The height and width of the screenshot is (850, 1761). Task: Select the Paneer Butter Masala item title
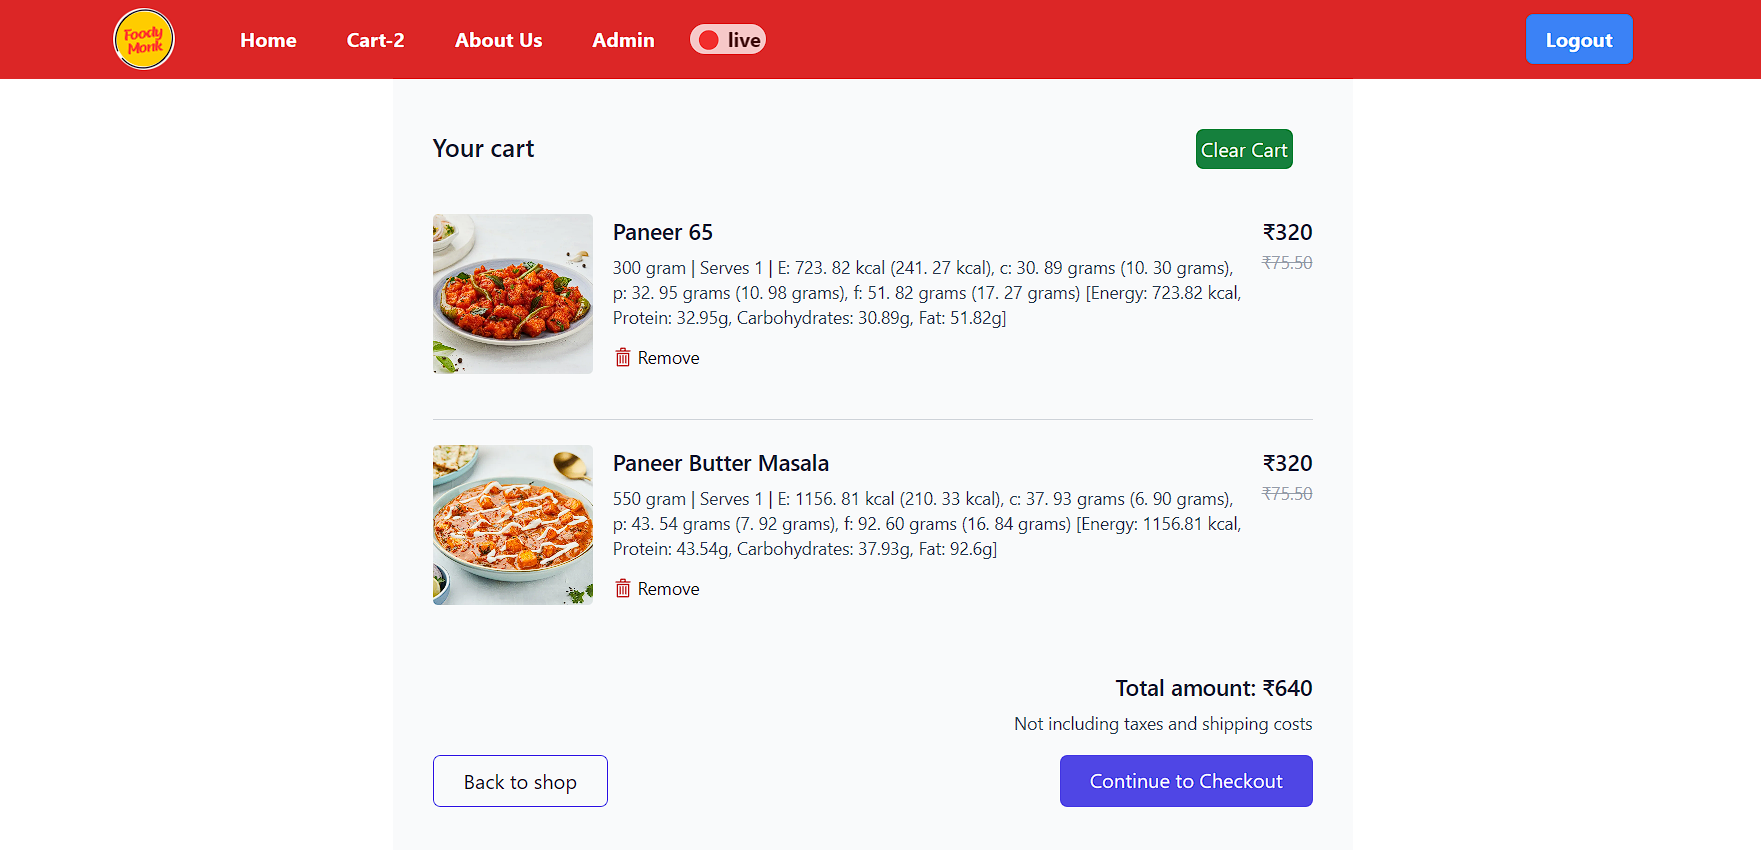click(x=720, y=463)
